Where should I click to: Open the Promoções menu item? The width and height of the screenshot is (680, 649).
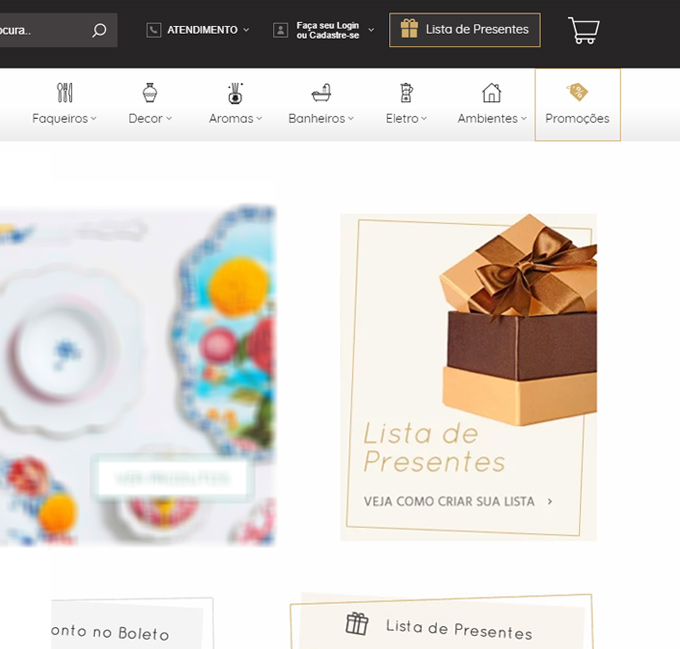(578, 105)
